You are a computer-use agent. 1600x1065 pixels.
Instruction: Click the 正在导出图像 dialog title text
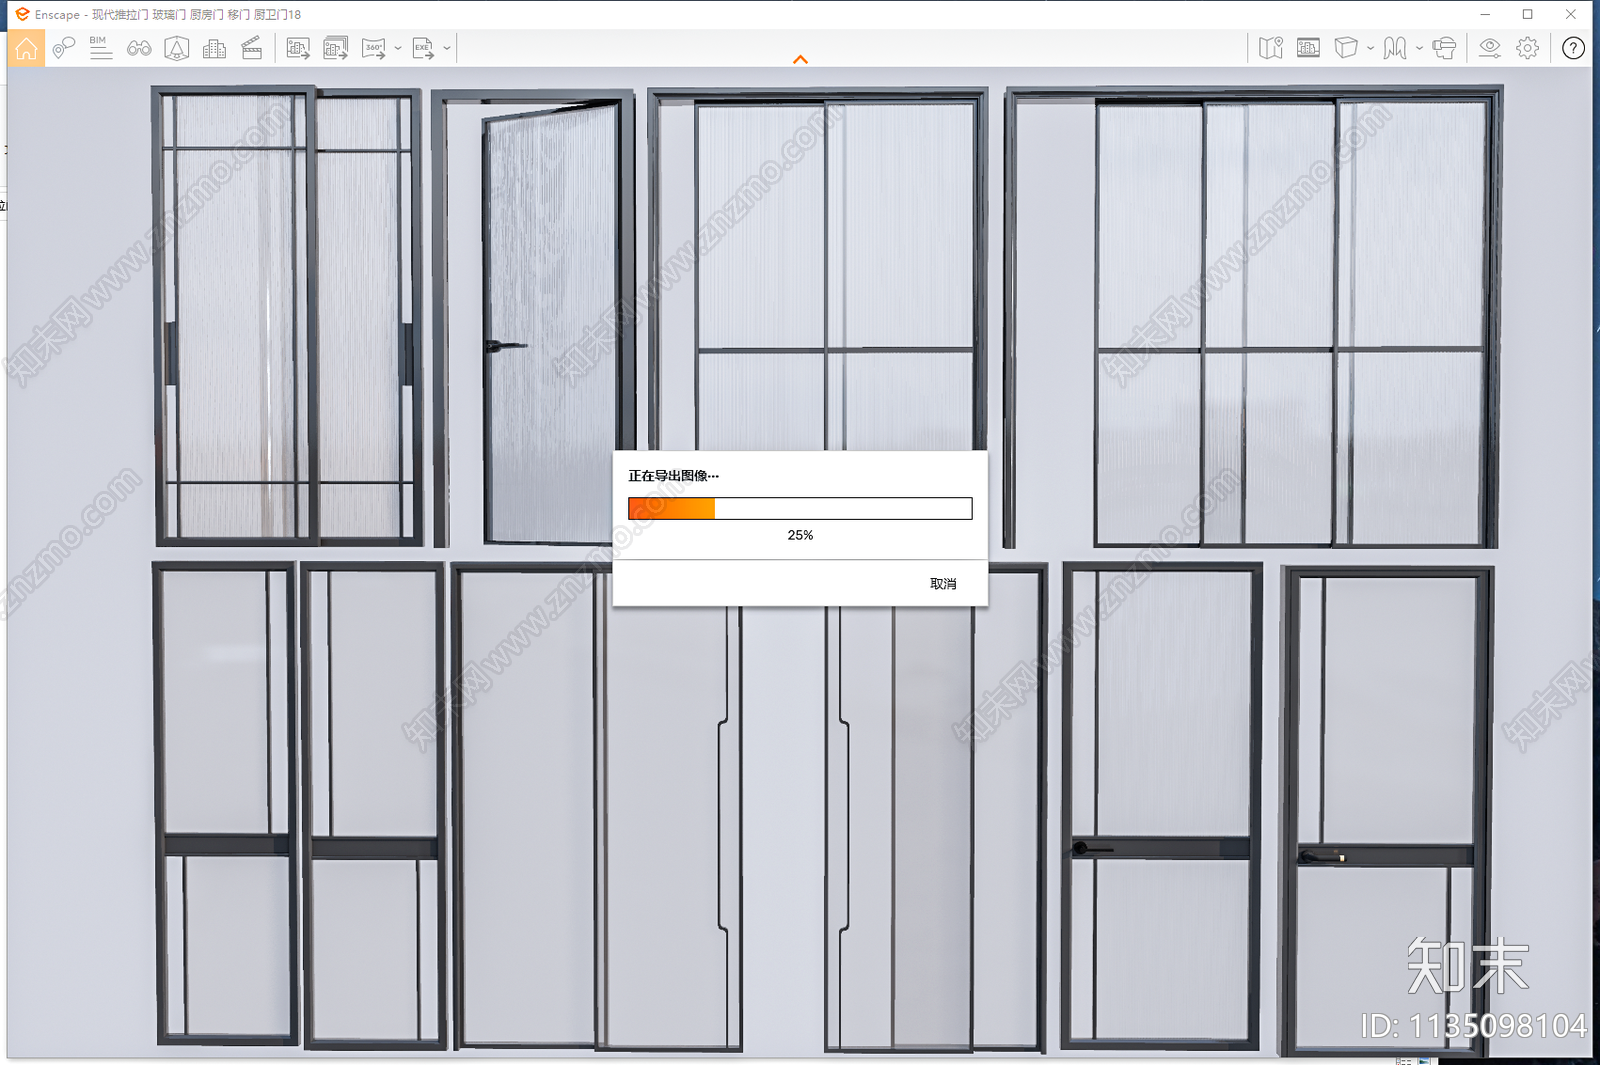coord(673,476)
